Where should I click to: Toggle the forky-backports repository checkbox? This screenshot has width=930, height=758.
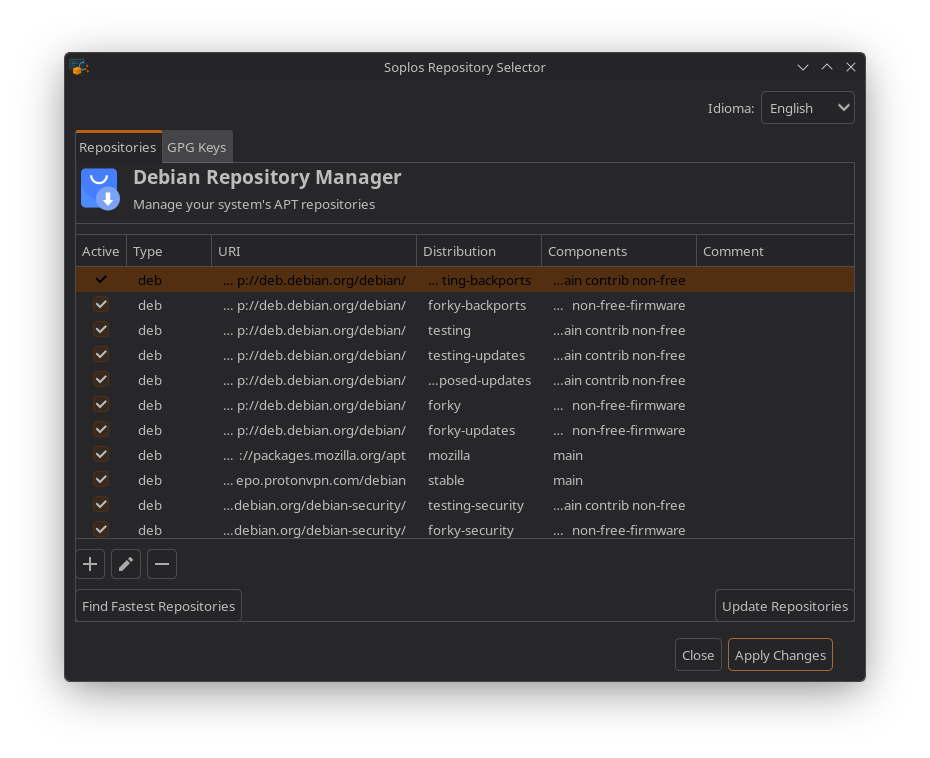(101, 304)
